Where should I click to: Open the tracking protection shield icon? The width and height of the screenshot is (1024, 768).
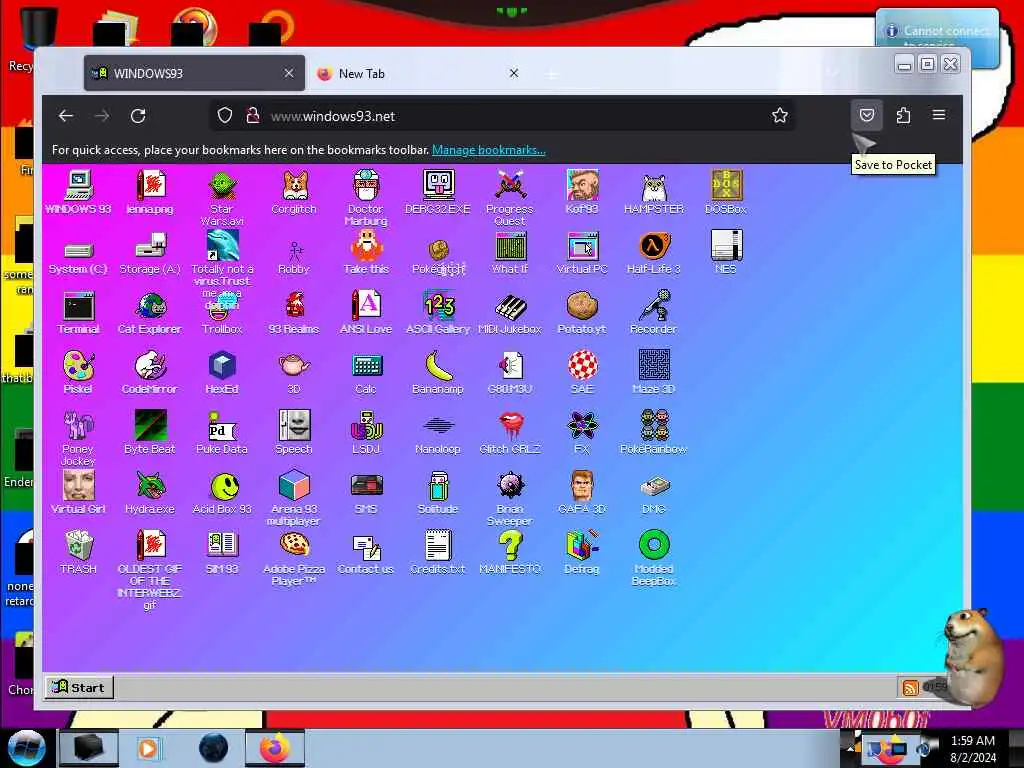[225, 116]
